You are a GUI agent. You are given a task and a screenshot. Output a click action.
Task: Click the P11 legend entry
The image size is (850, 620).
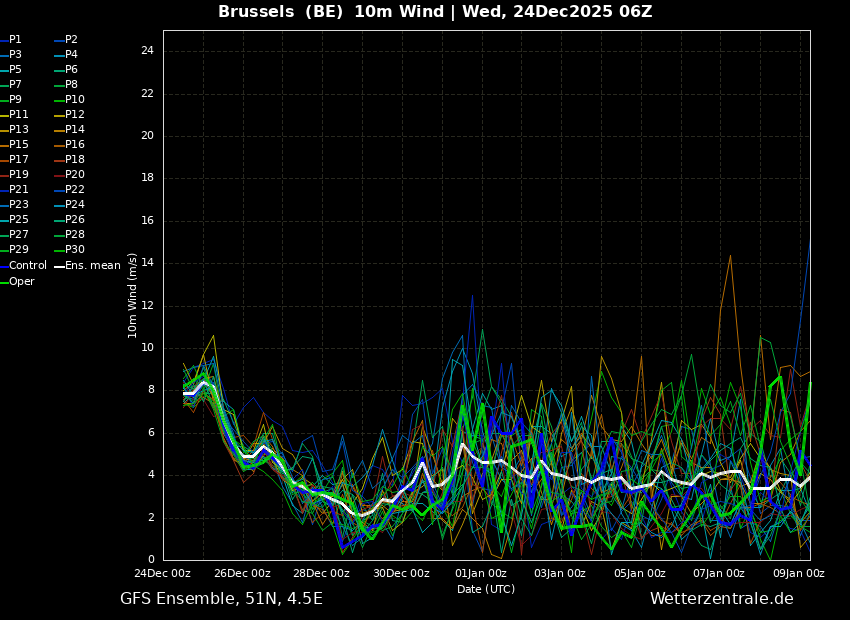(14, 114)
